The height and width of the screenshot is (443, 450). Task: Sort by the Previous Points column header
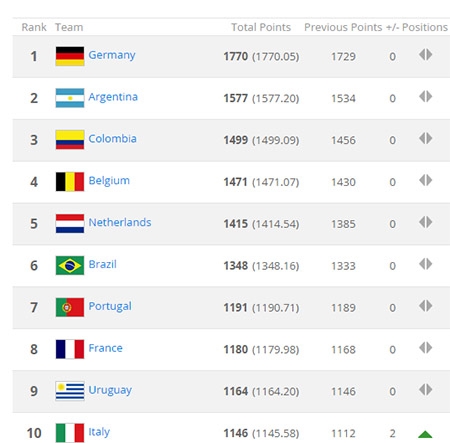(x=343, y=27)
